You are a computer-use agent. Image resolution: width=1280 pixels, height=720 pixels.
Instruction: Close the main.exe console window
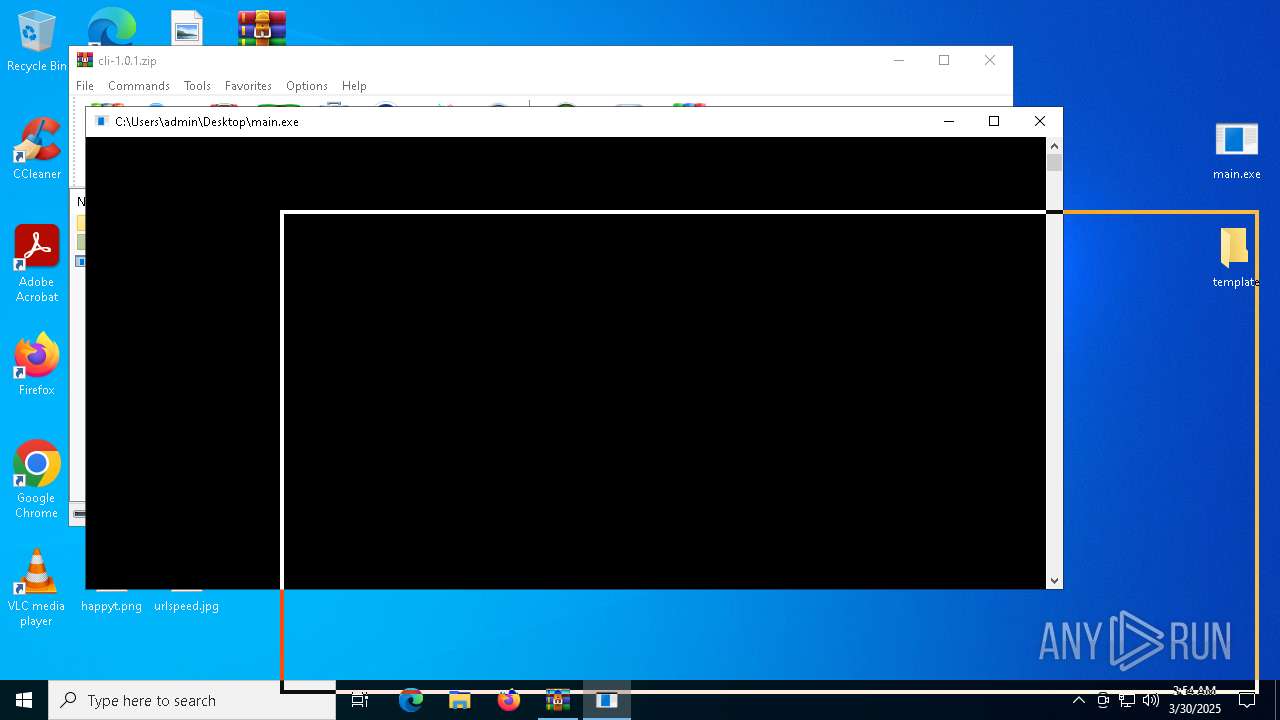point(1040,121)
